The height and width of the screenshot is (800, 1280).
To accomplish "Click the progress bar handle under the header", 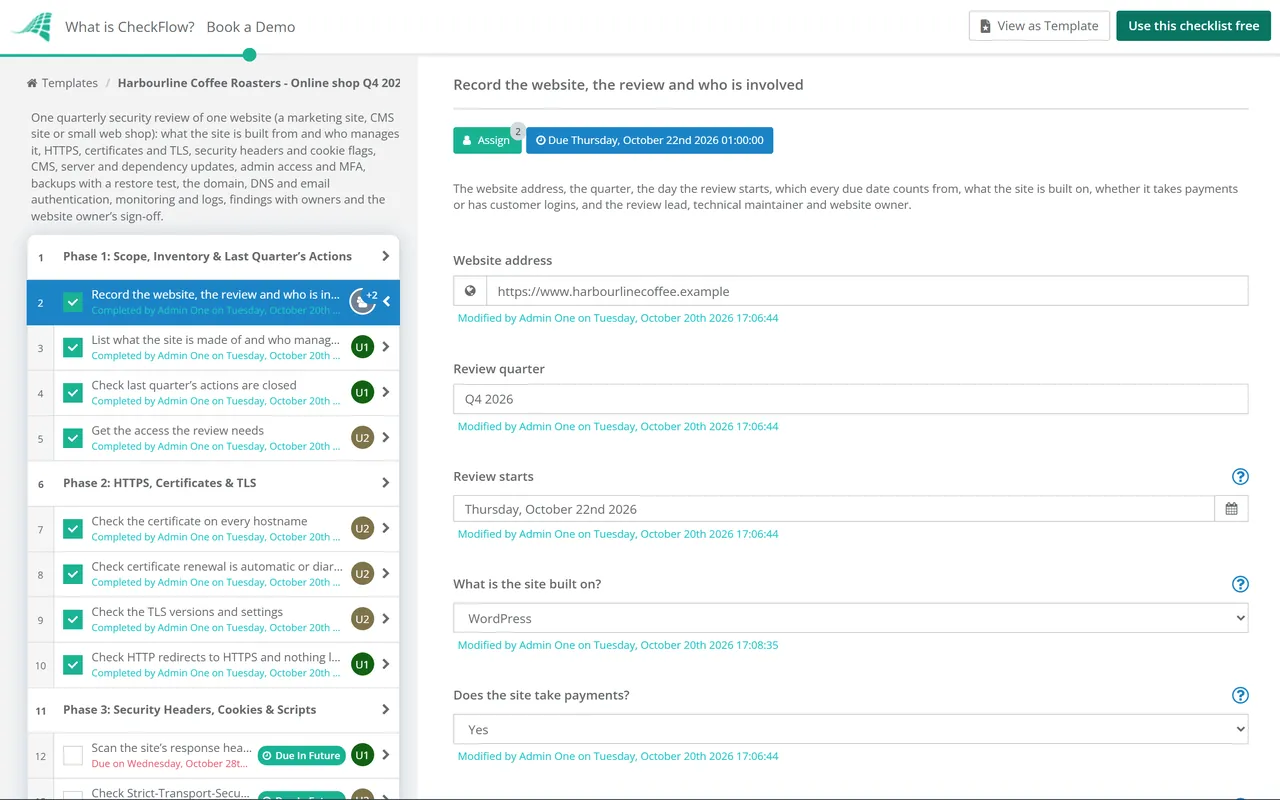I will click(x=249, y=55).
